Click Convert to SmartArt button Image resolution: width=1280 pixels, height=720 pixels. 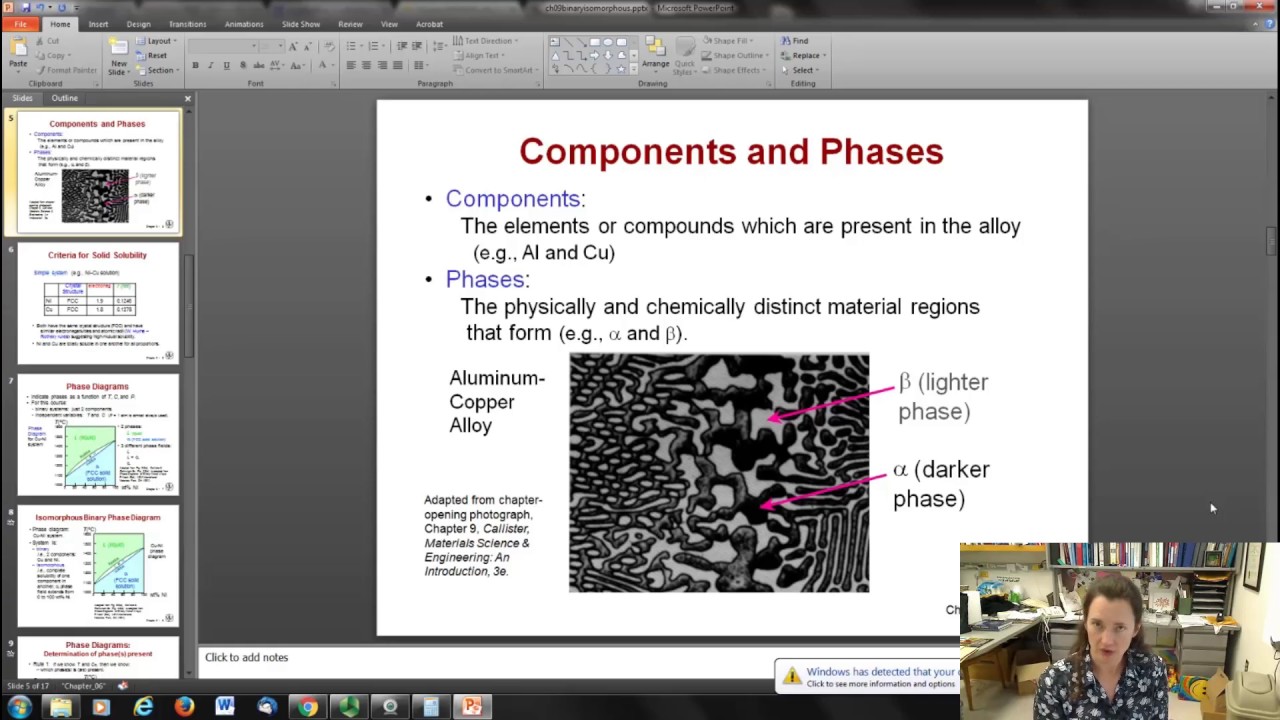click(494, 70)
